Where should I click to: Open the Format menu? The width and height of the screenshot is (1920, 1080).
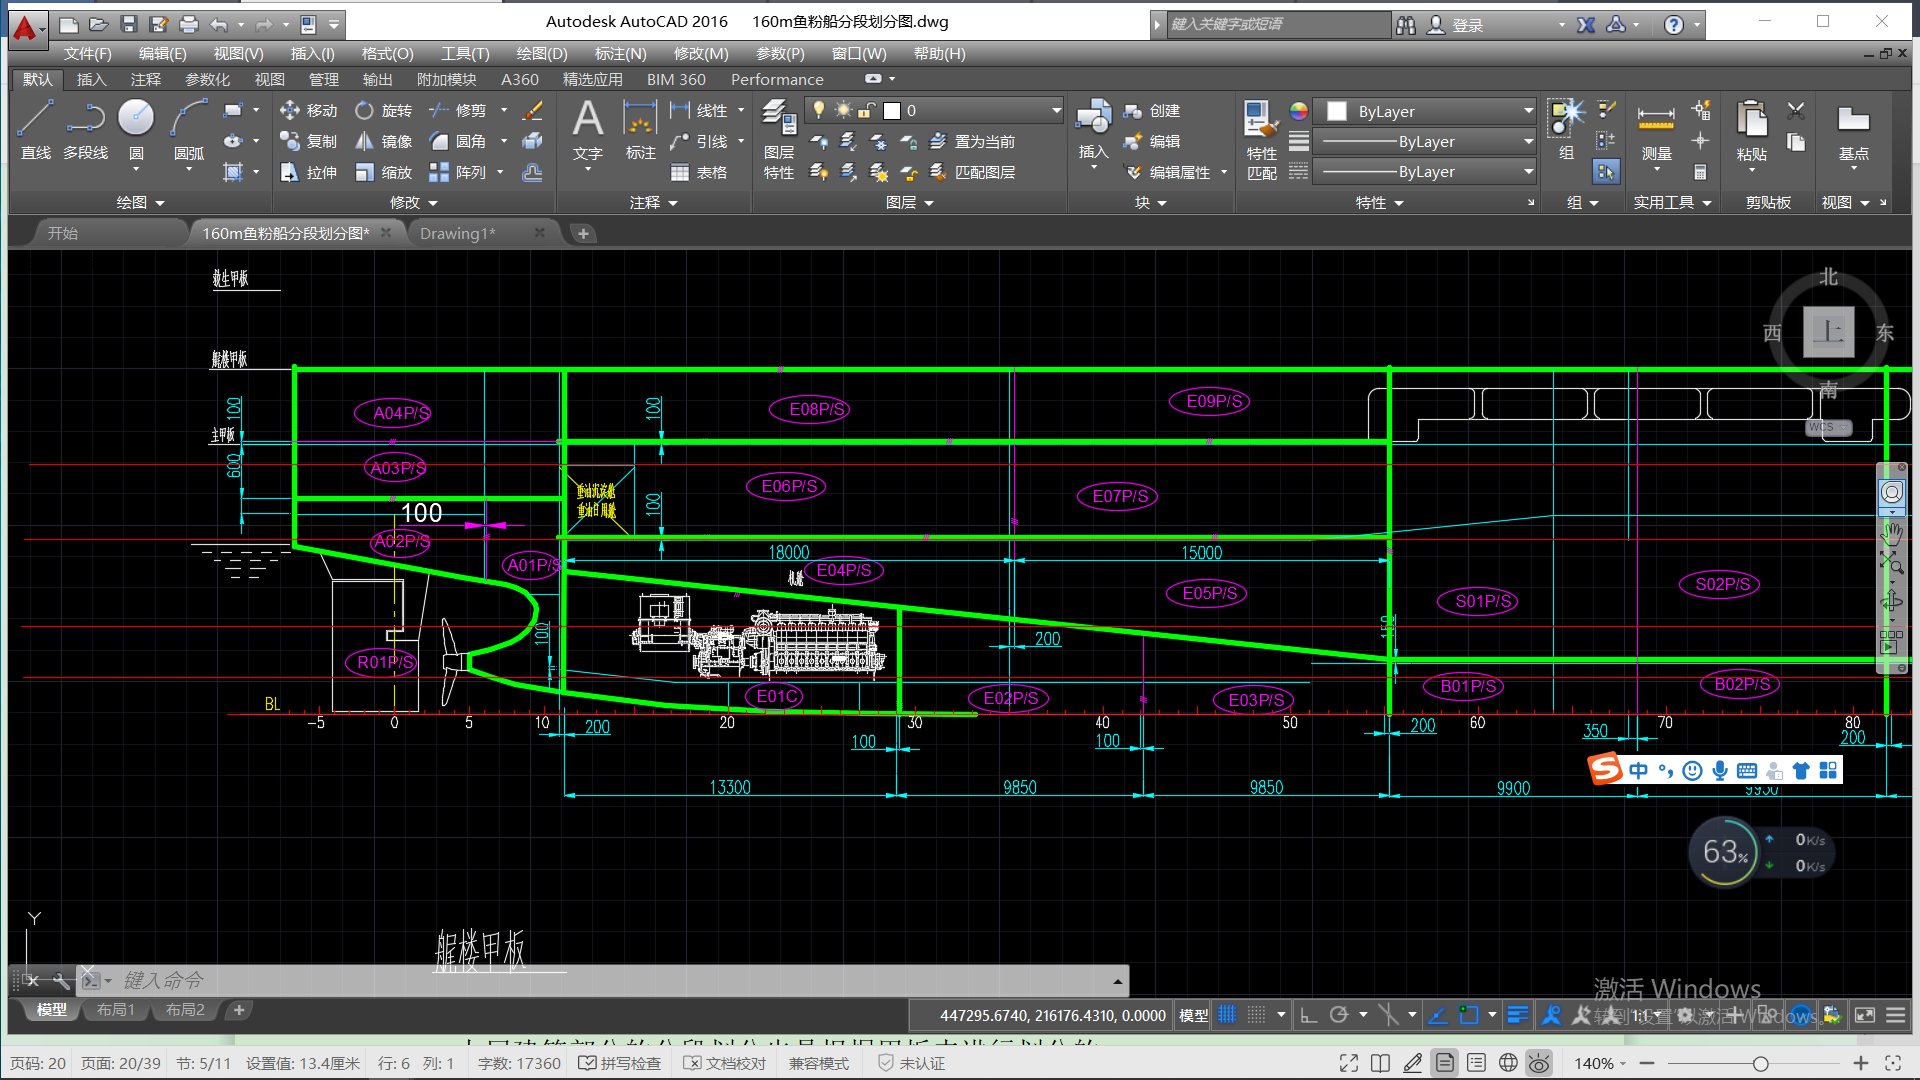tap(387, 53)
